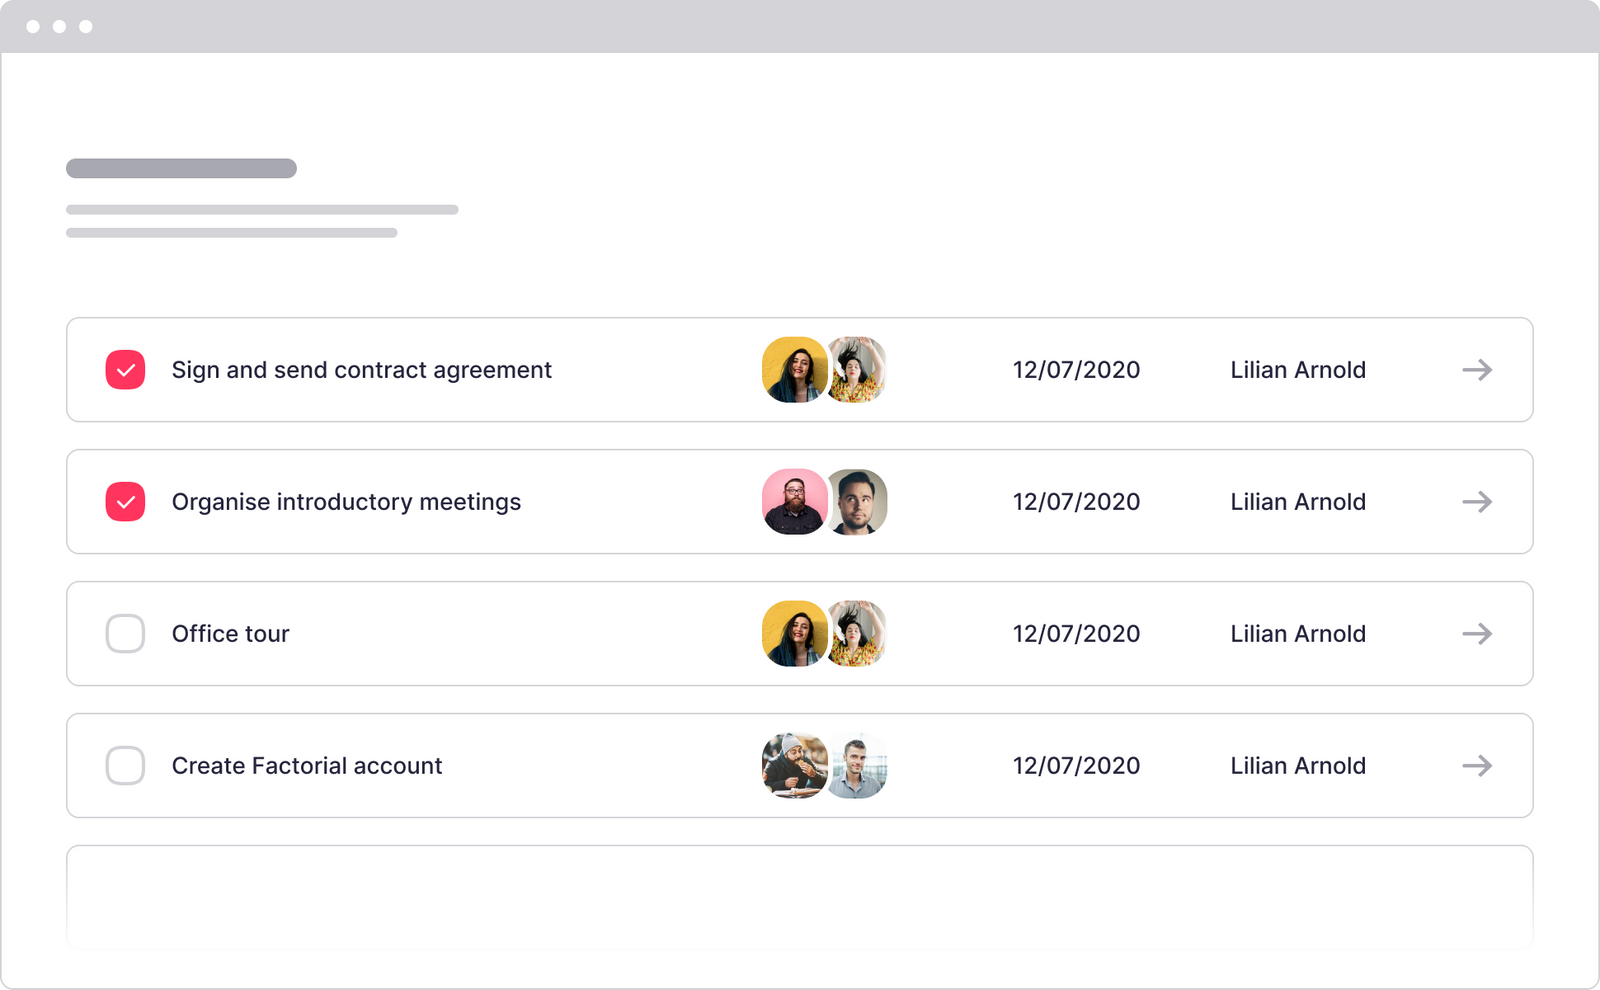
Task: Check the Office tour checkbox
Action: 125,633
